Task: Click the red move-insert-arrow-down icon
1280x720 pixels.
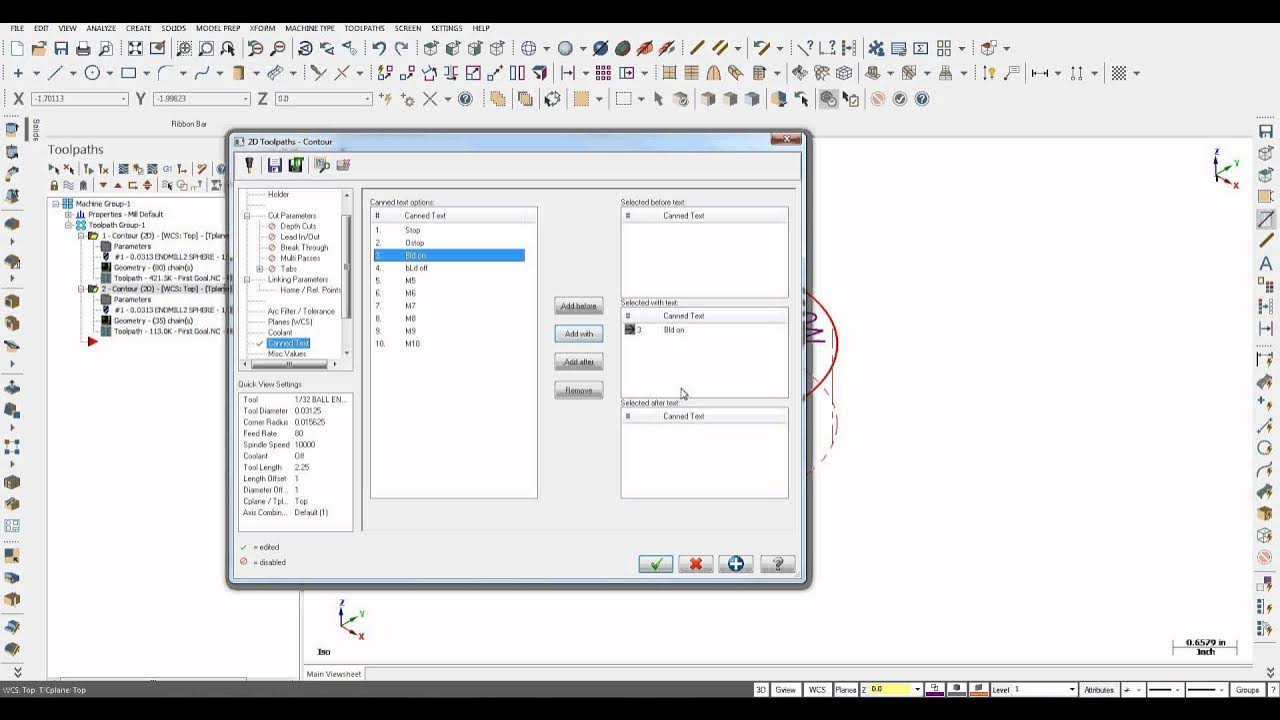Action: (x=103, y=185)
